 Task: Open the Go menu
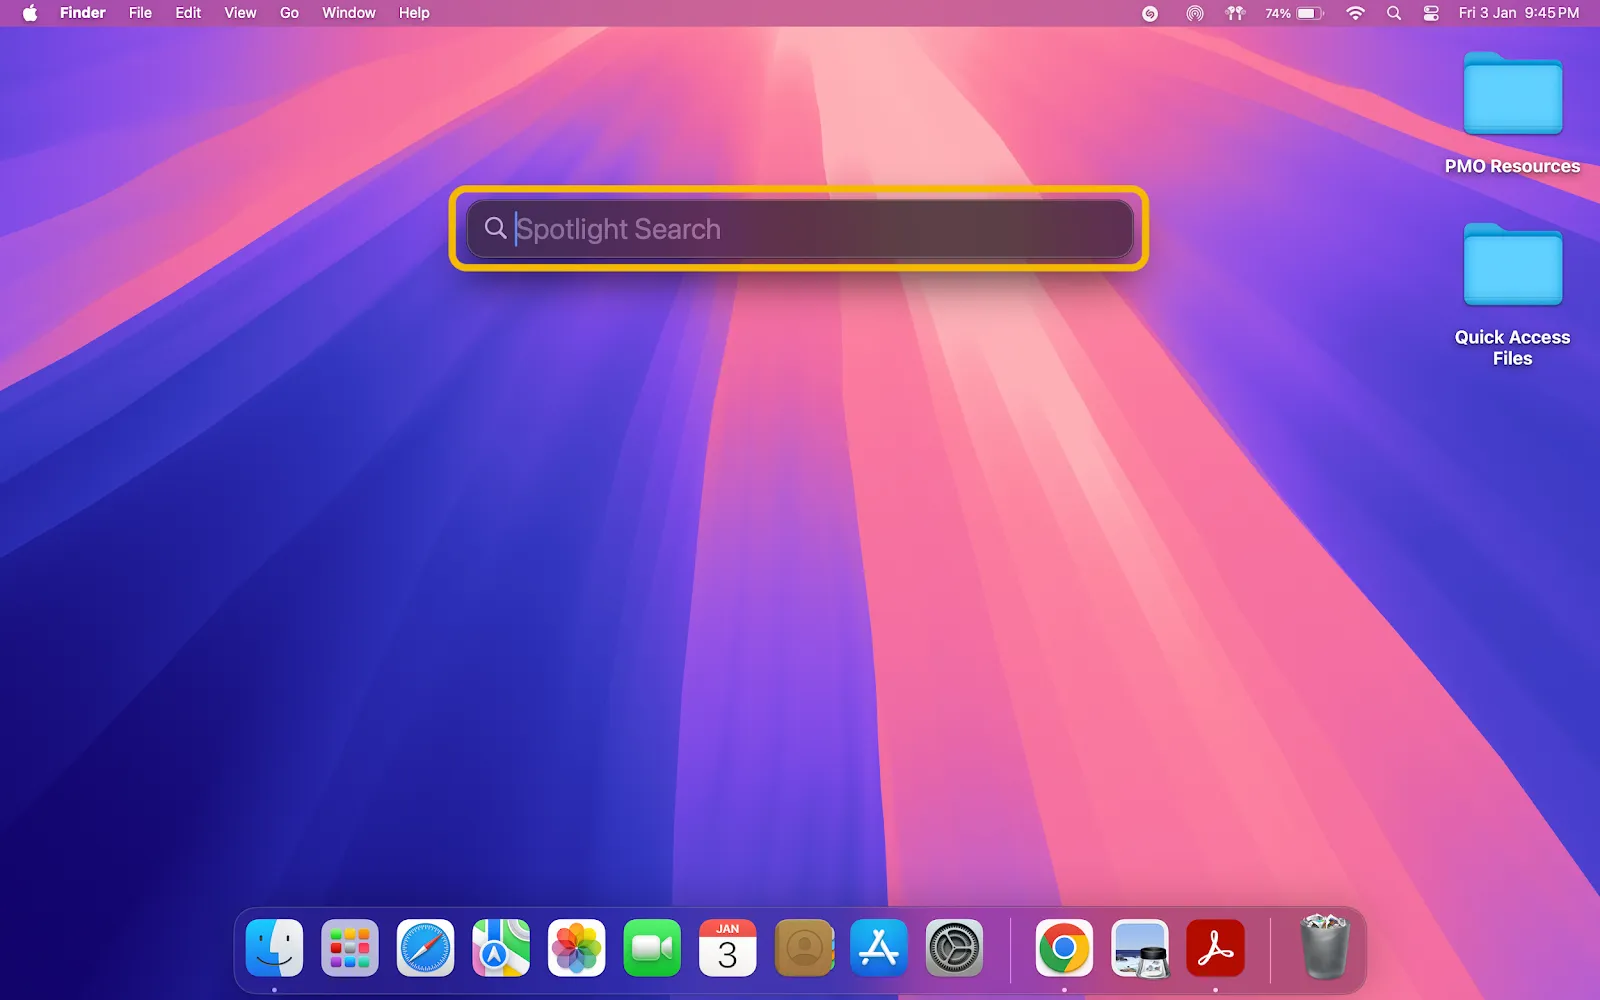pos(289,13)
